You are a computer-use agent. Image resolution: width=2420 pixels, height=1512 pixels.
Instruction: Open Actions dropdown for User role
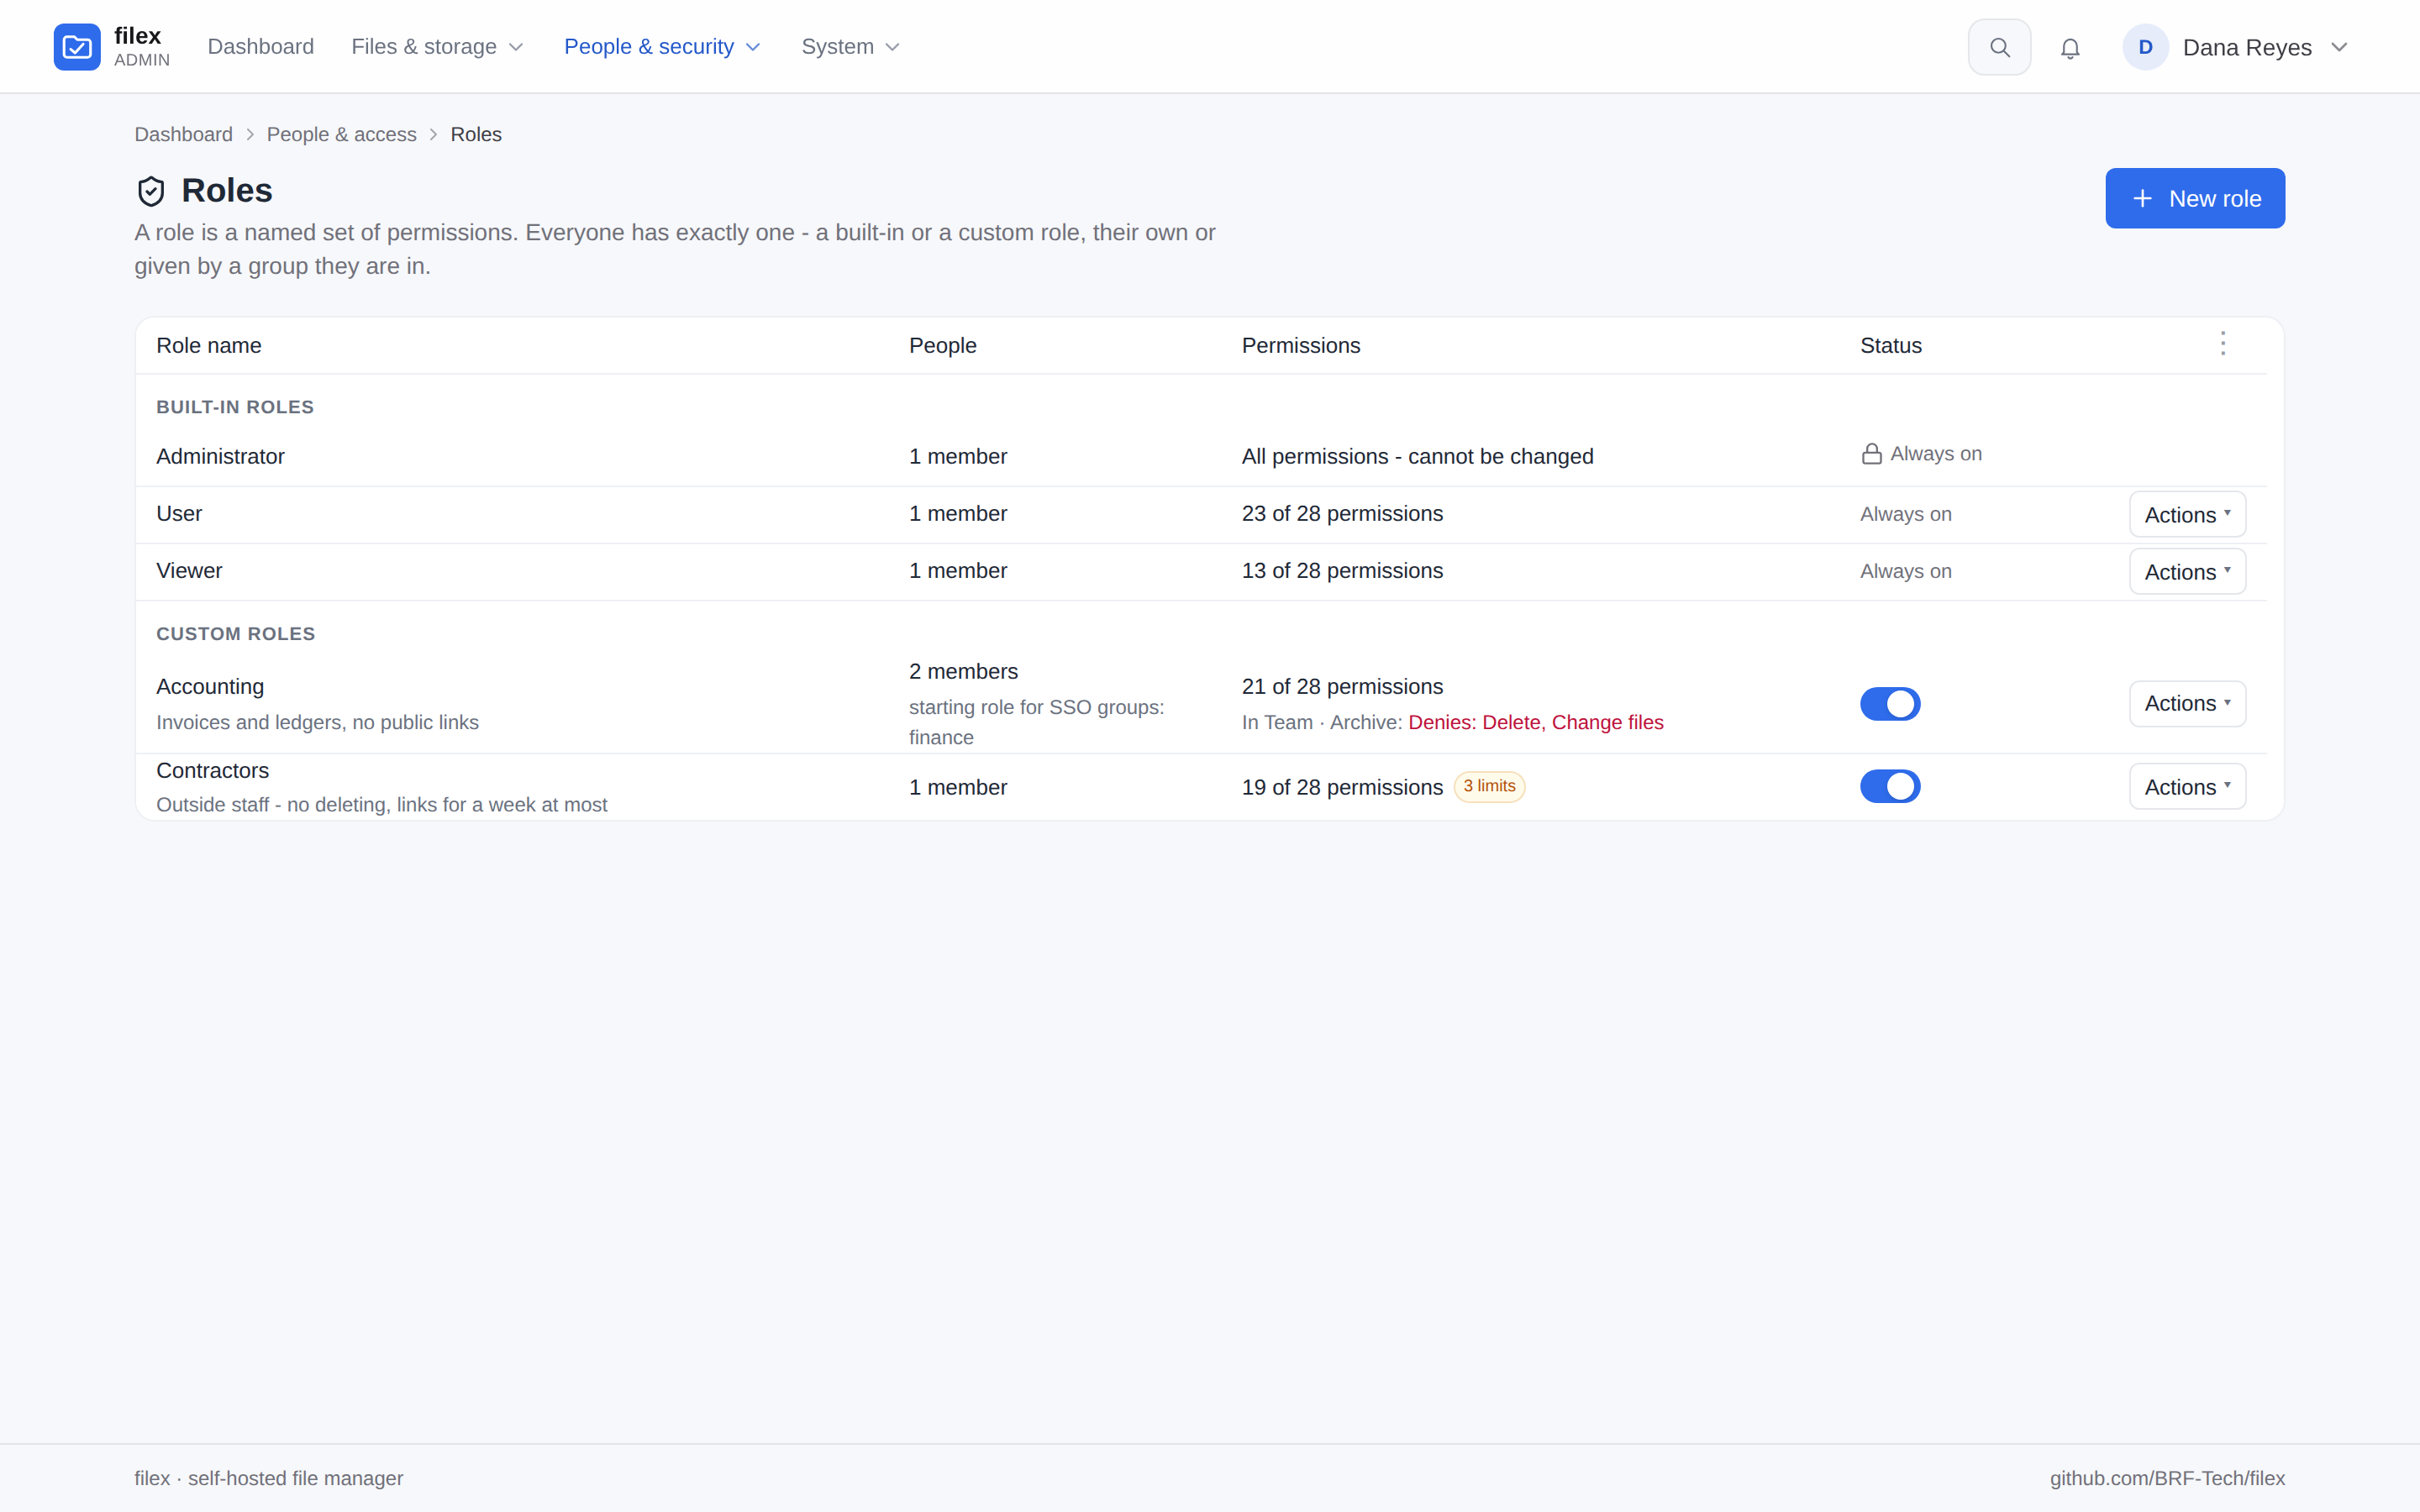point(2187,514)
